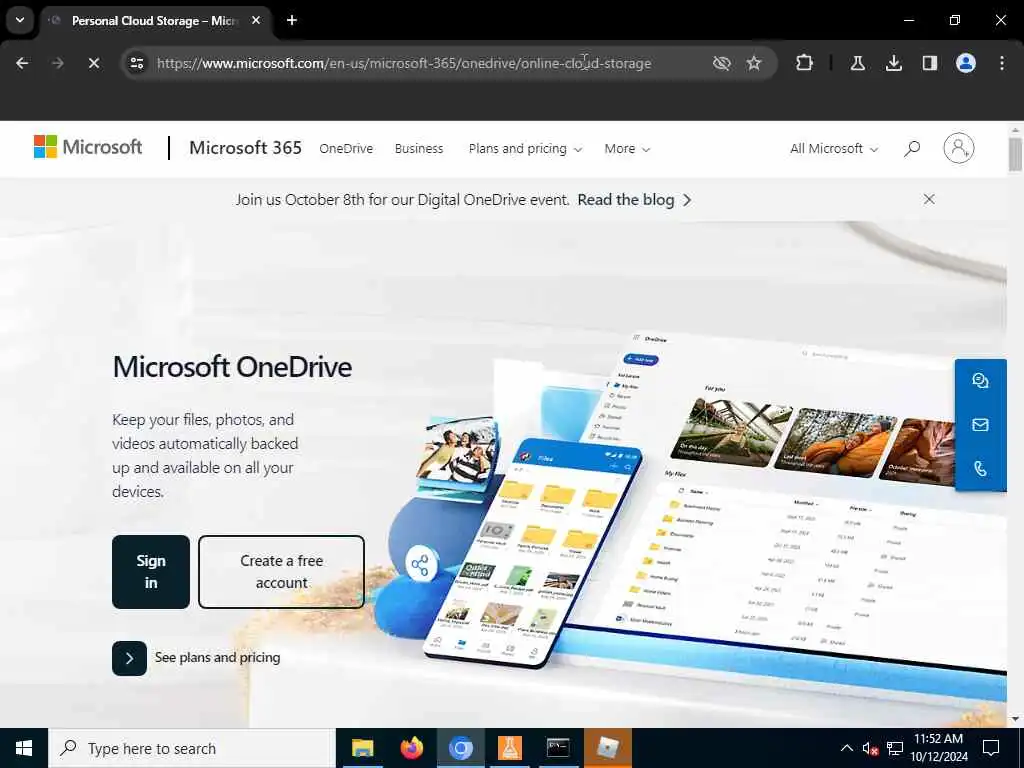Open the notifications center icon
Screen dimensions: 1024x768
(x=991, y=748)
